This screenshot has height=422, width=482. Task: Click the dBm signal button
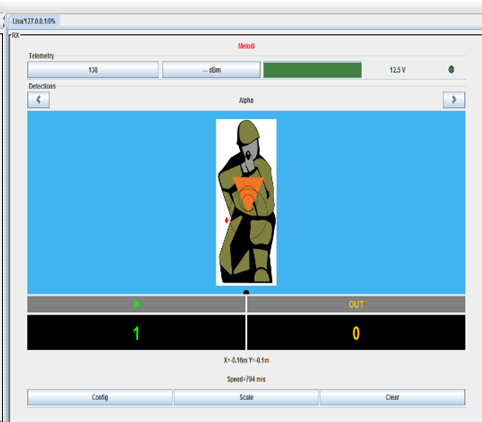(211, 70)
